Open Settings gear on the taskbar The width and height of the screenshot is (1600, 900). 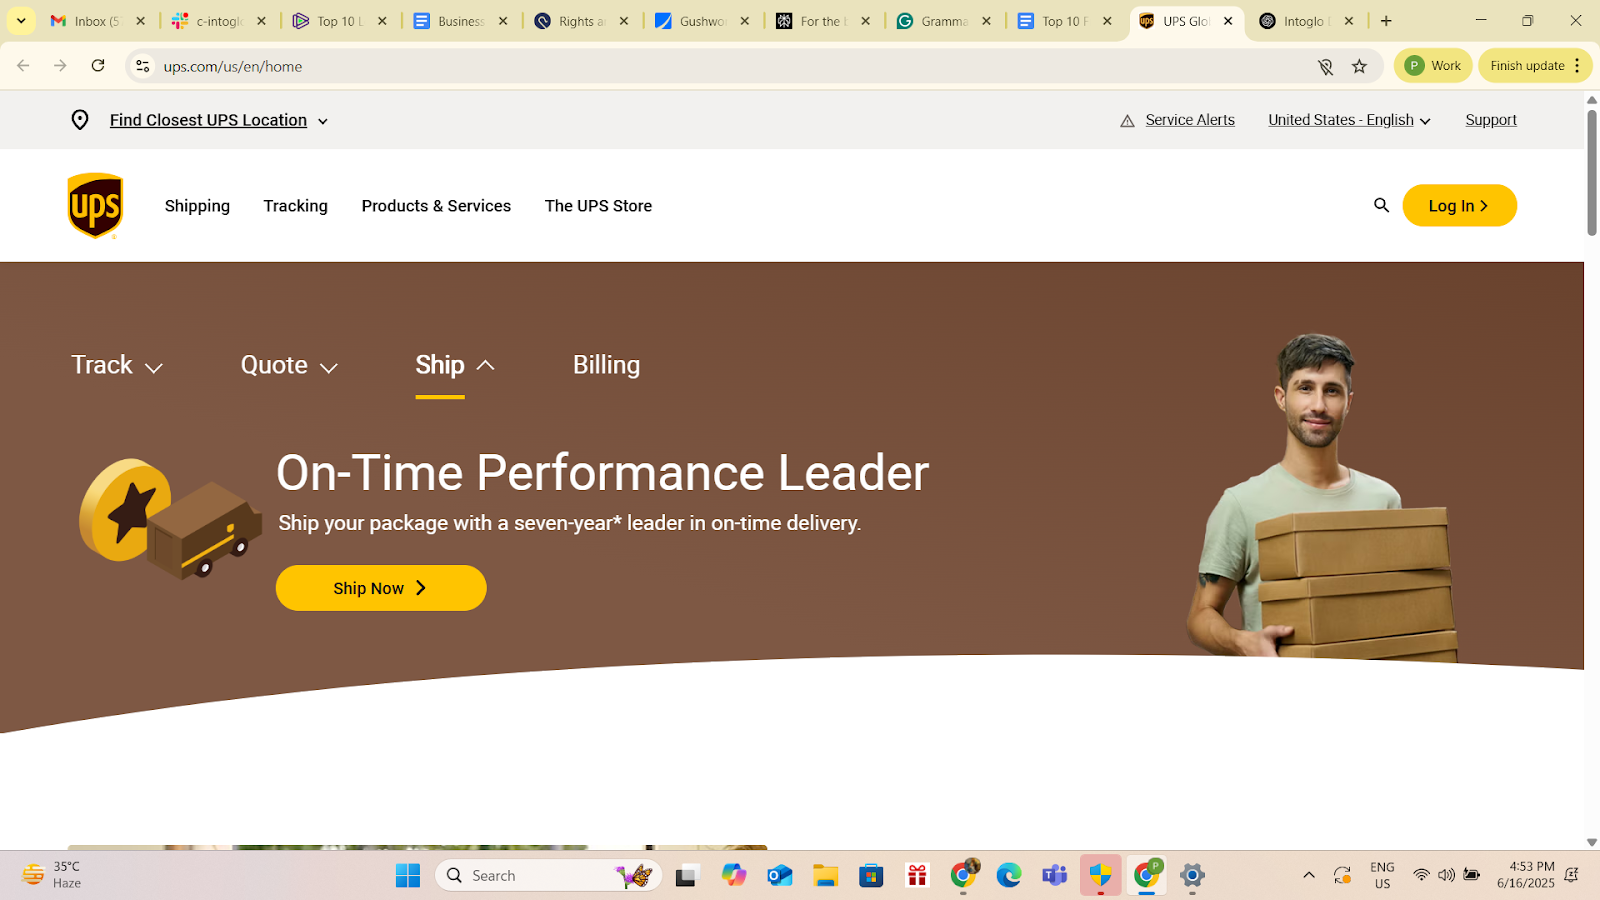pos(1192,876)
